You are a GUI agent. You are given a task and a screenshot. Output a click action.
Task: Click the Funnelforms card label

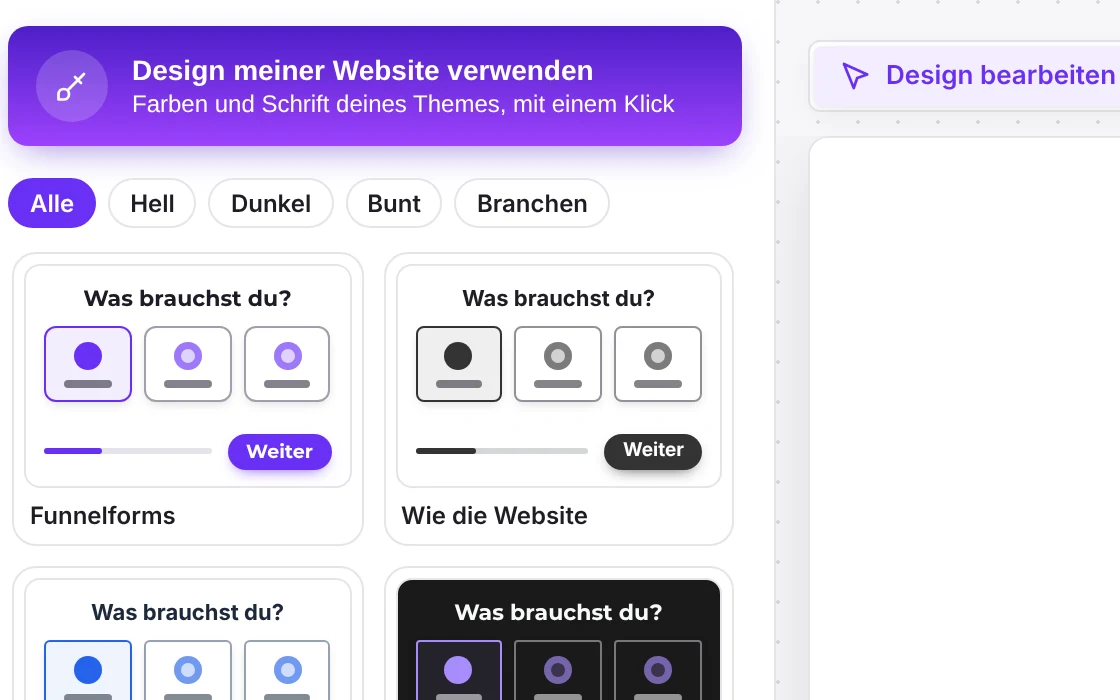[x=103, y=516]
